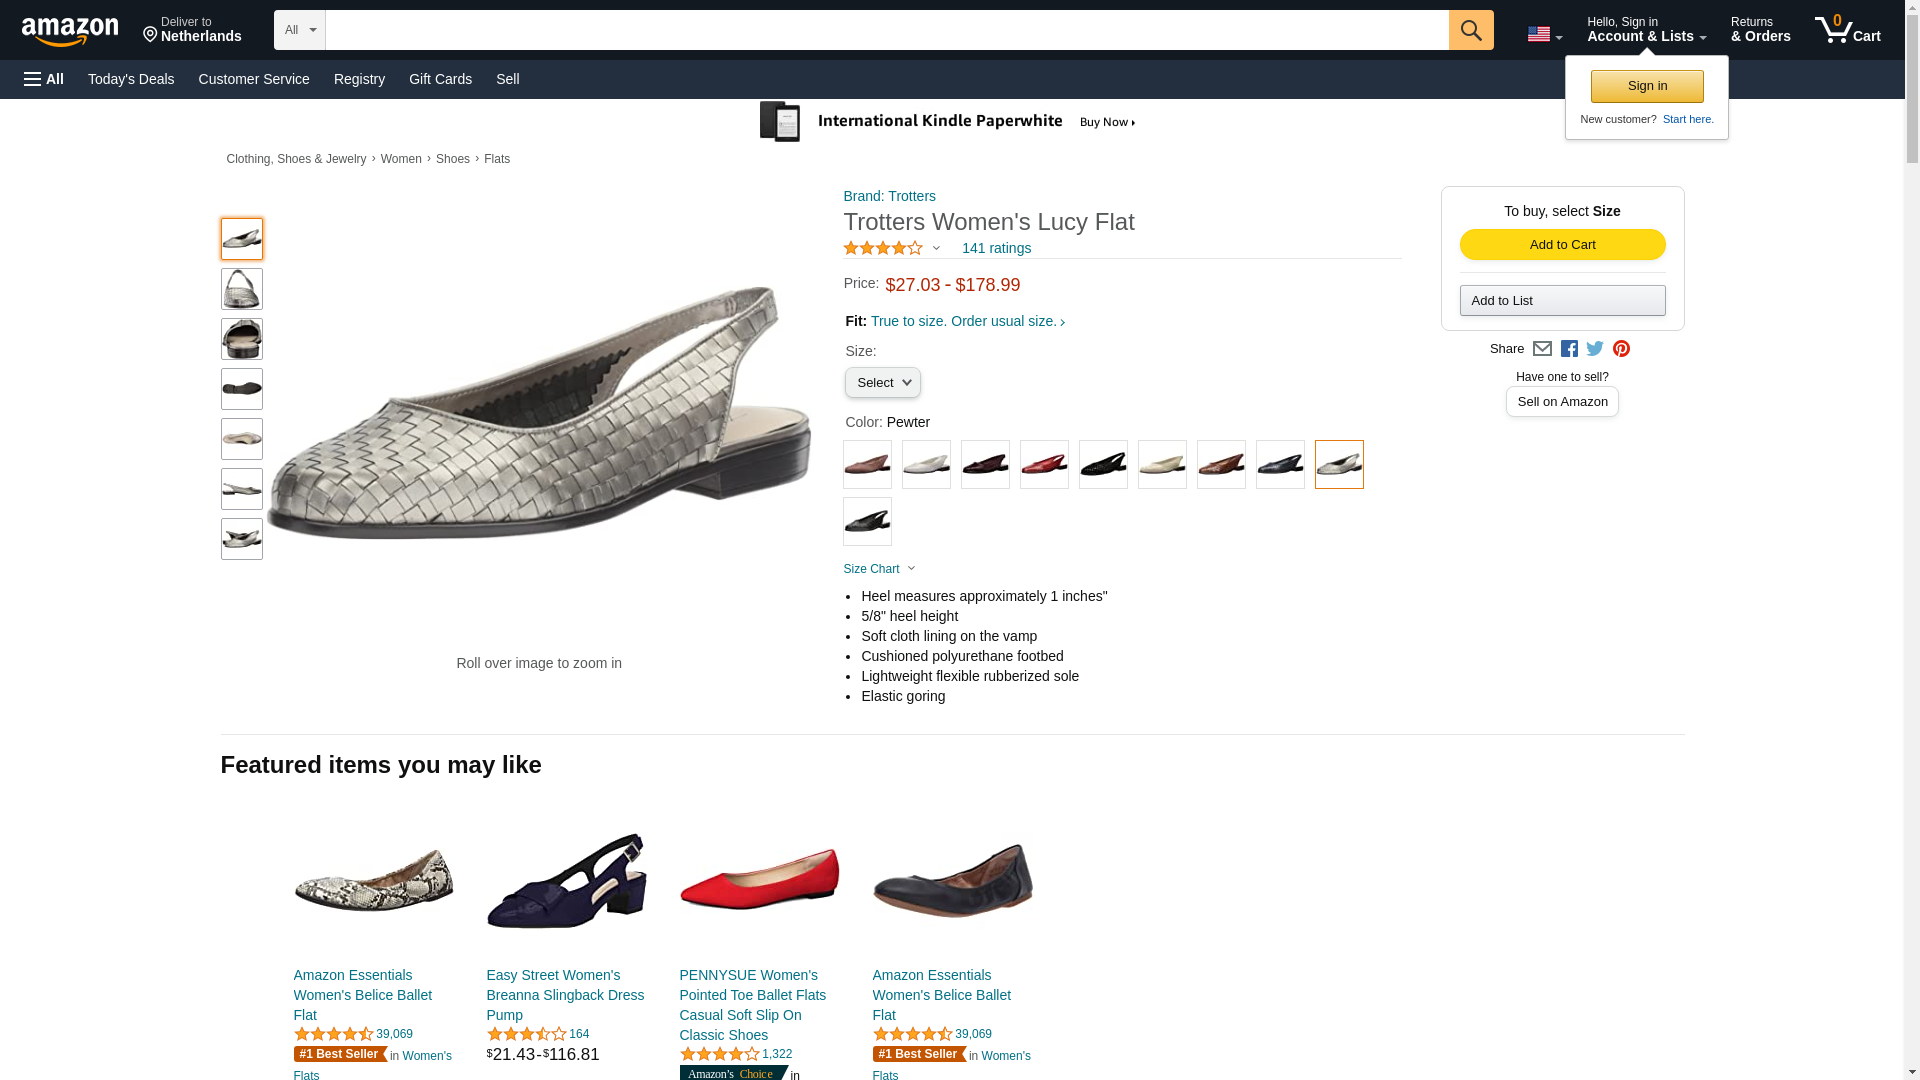Open the shopping cart icon
Image resolution: width=1920 pixels, height=1080 pixels.
point(1847,30)
